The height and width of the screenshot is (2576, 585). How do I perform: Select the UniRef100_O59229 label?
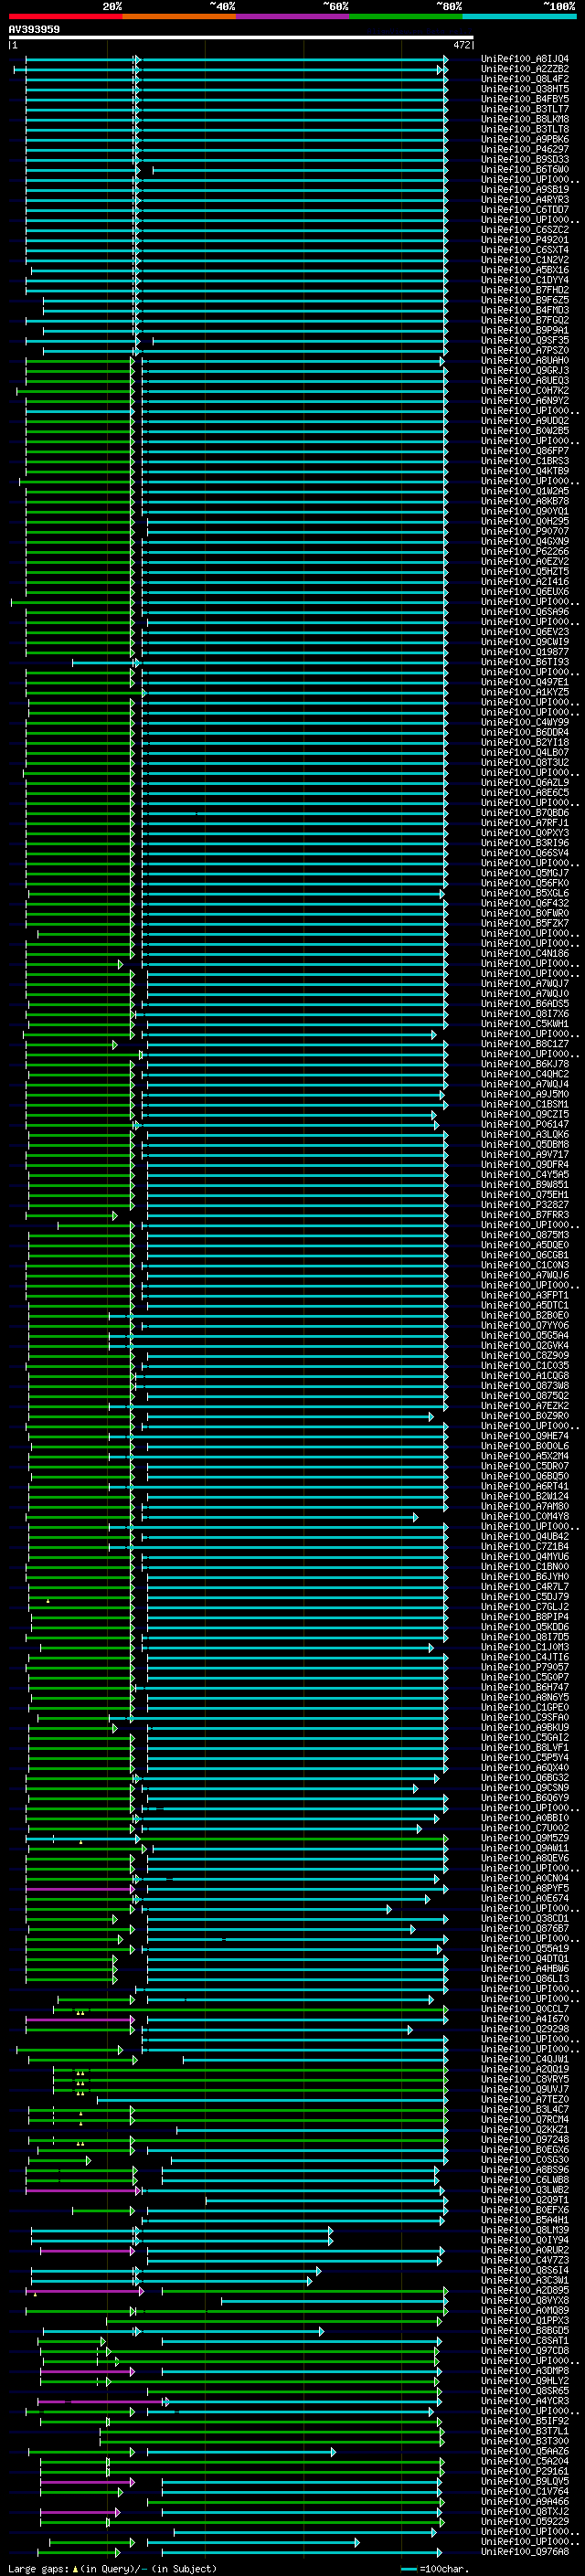tap(525, 2521)
